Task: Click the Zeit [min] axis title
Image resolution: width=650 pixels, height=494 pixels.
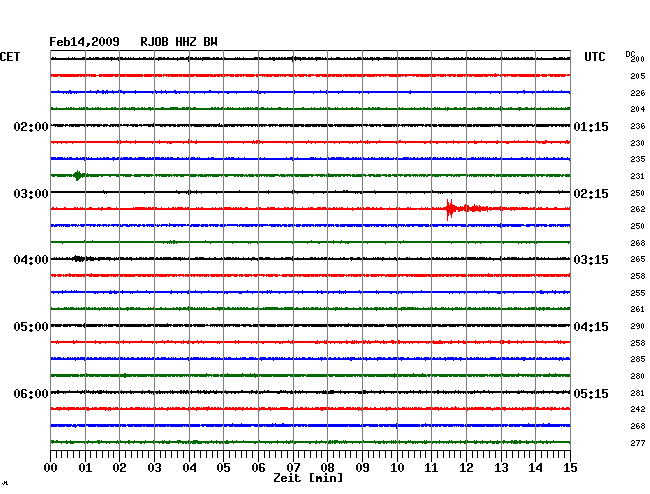Action: pos(308,478)
